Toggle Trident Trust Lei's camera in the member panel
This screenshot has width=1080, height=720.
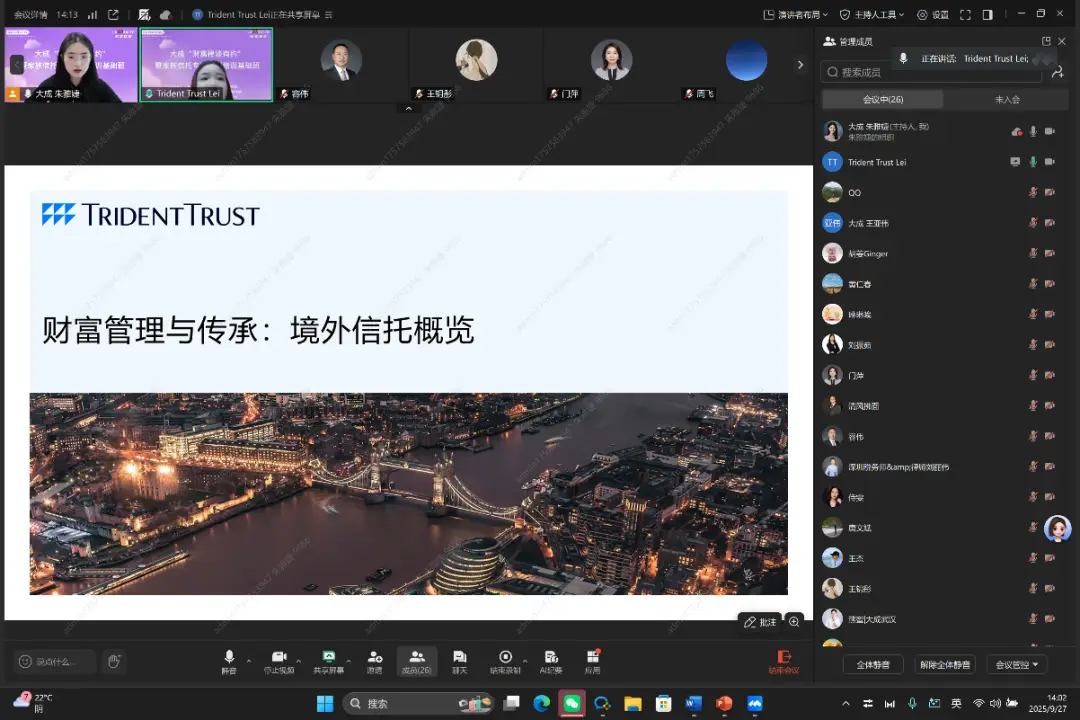pos(1050,161)
